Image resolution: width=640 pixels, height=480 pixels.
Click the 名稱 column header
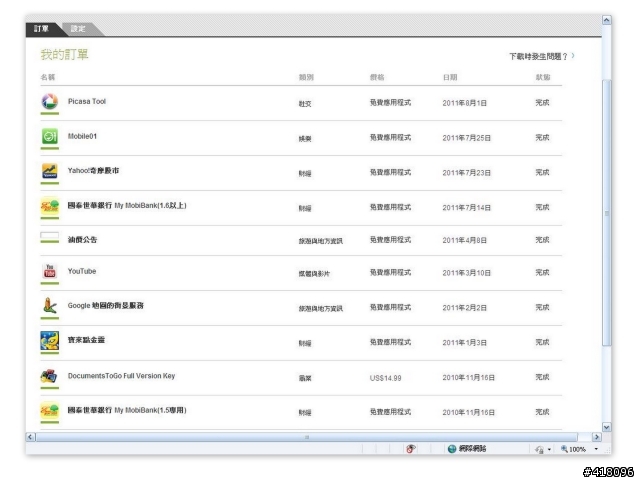(48, 77)
